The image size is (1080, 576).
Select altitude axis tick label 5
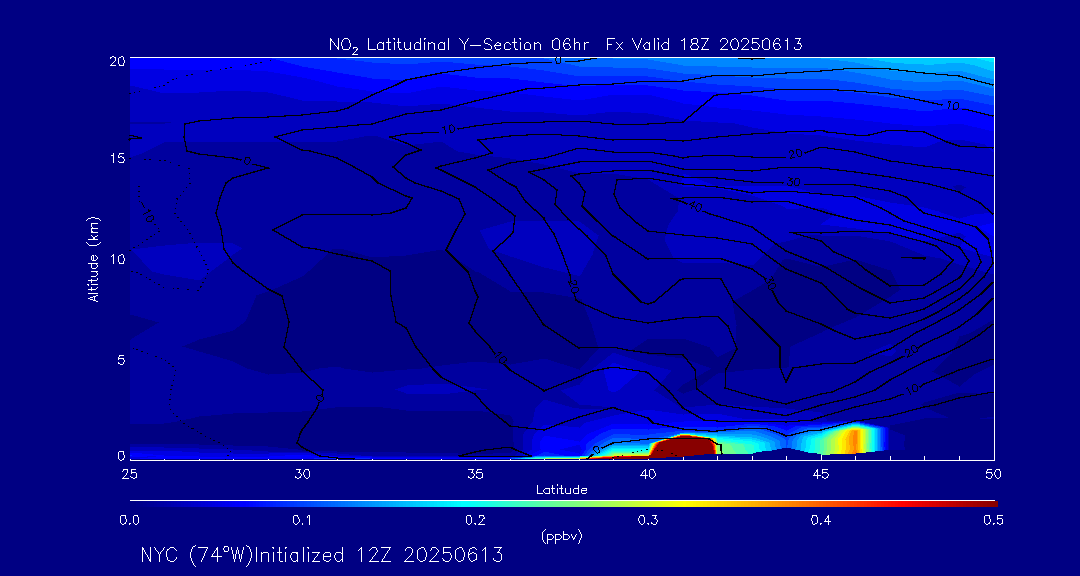[x=120, y=360]
